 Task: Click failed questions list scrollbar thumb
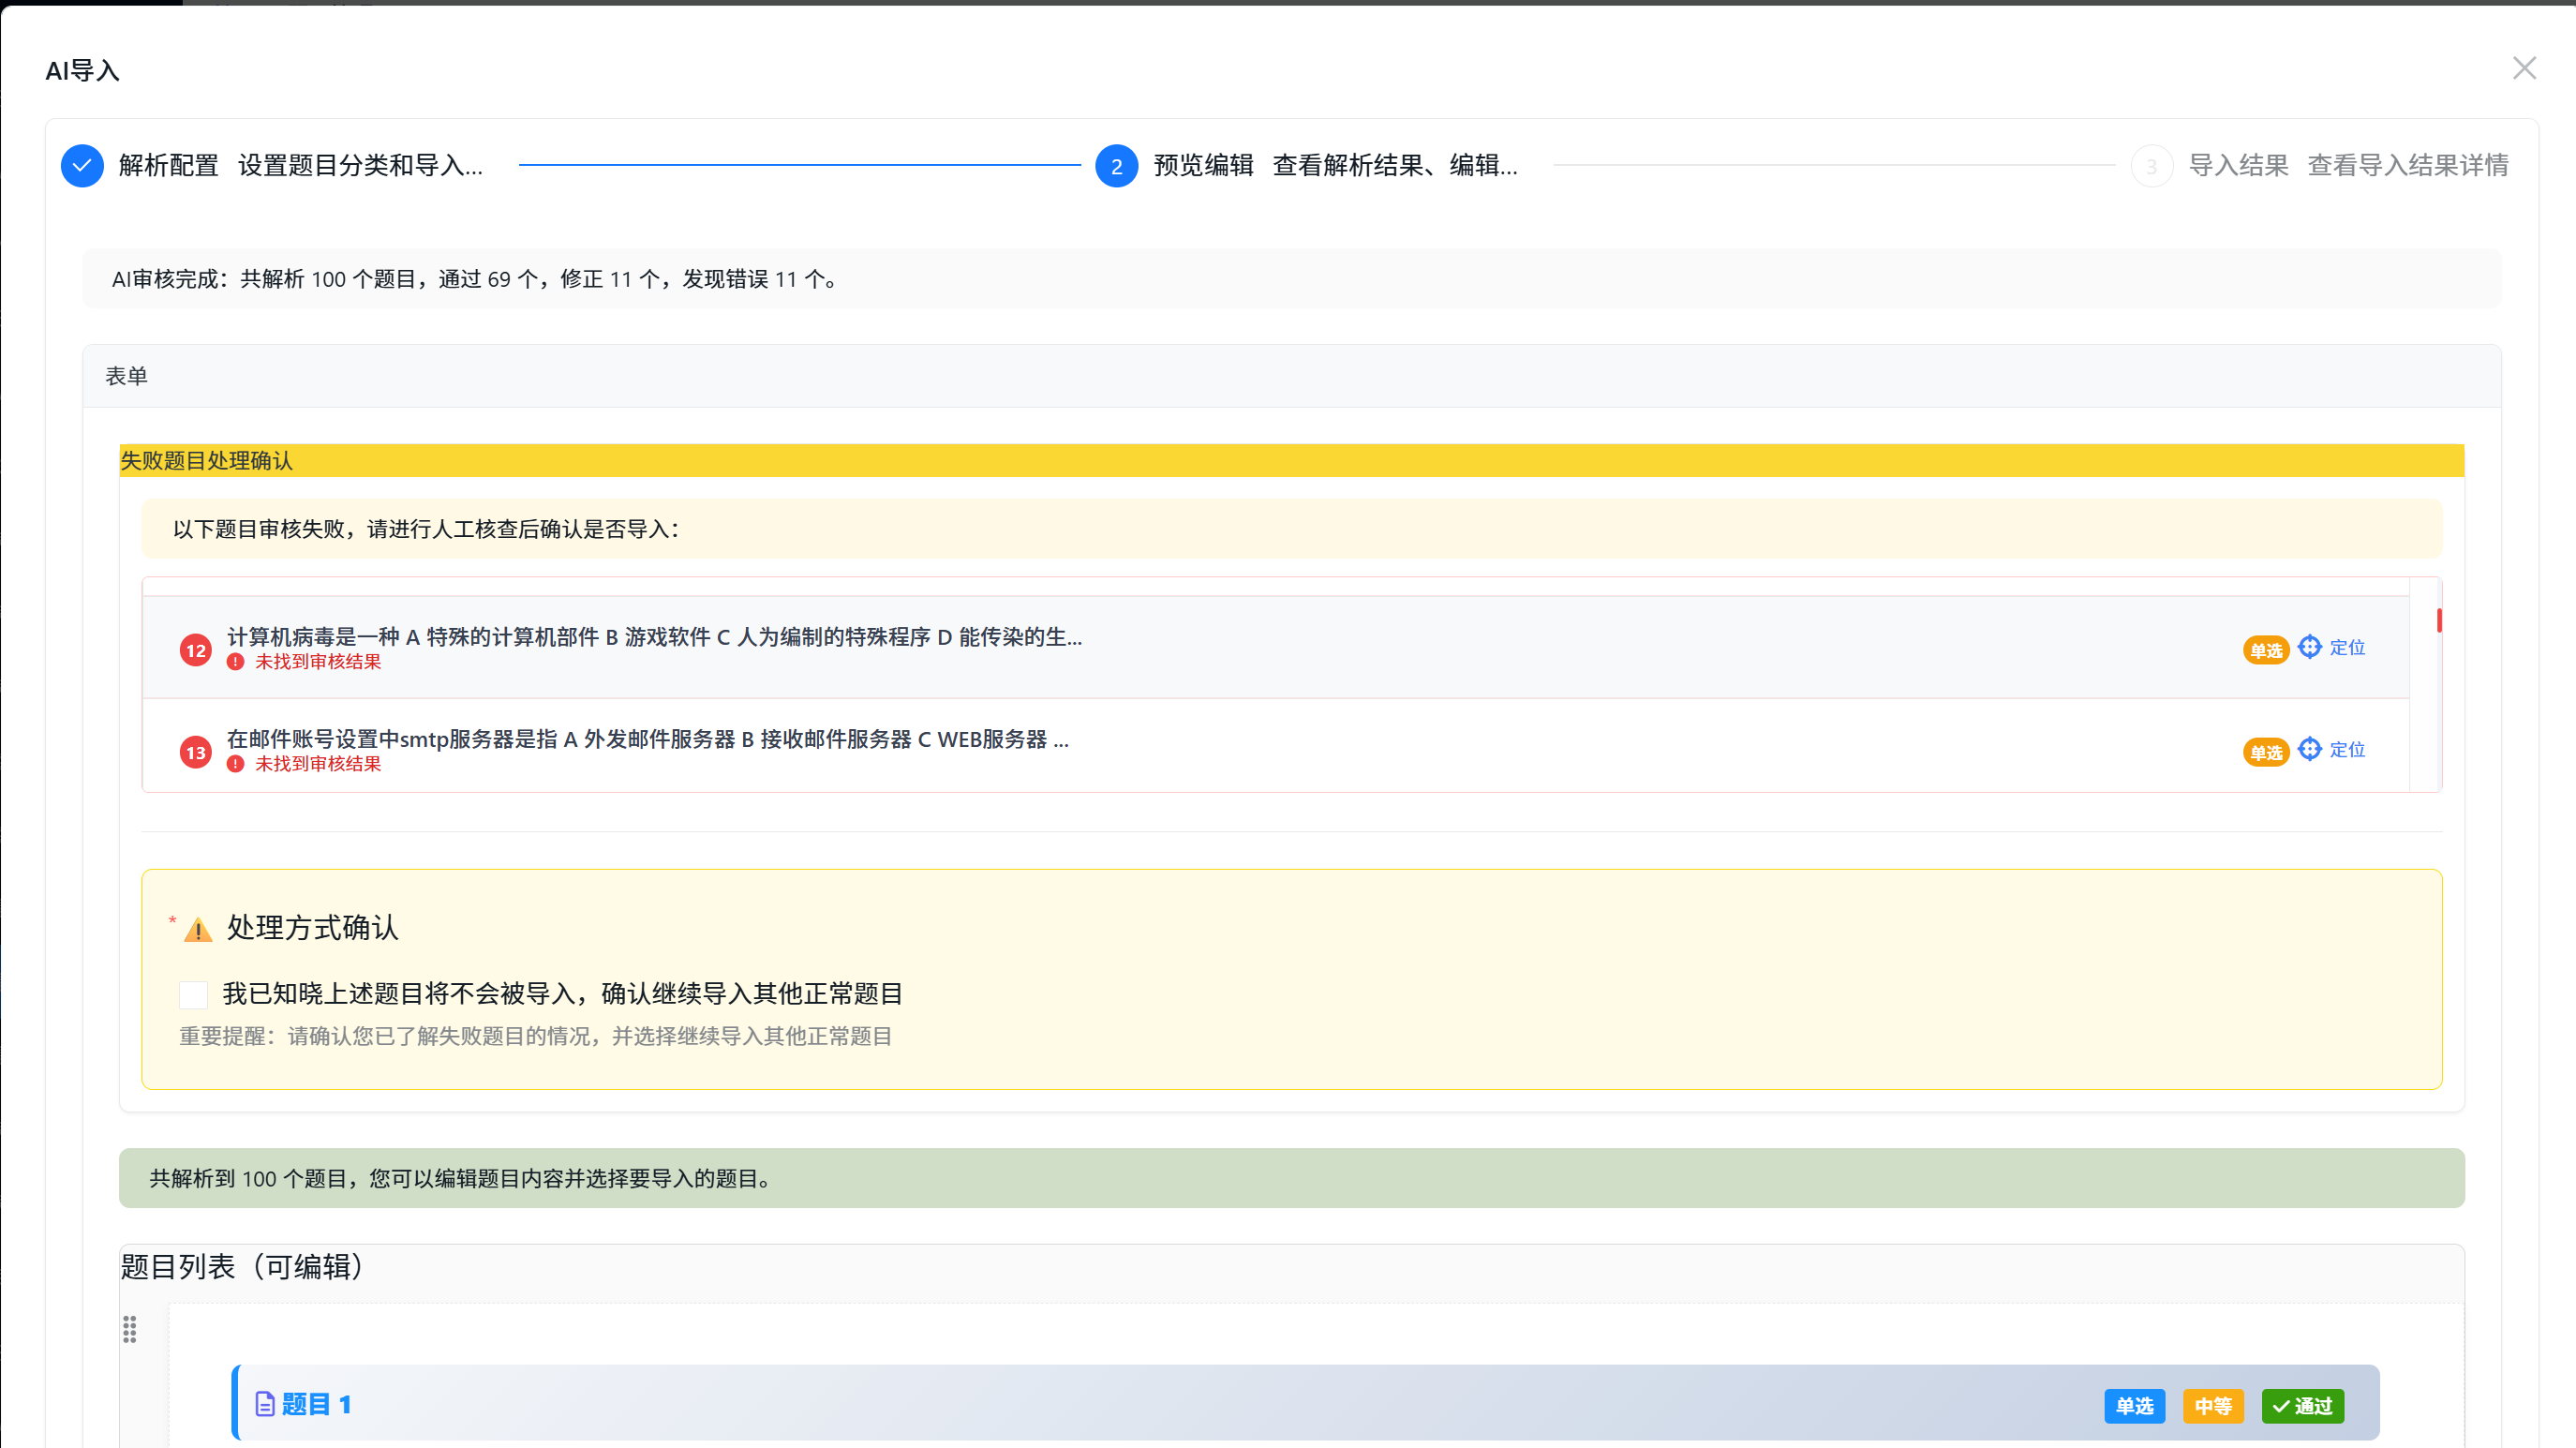click(x=2439, y=620)
